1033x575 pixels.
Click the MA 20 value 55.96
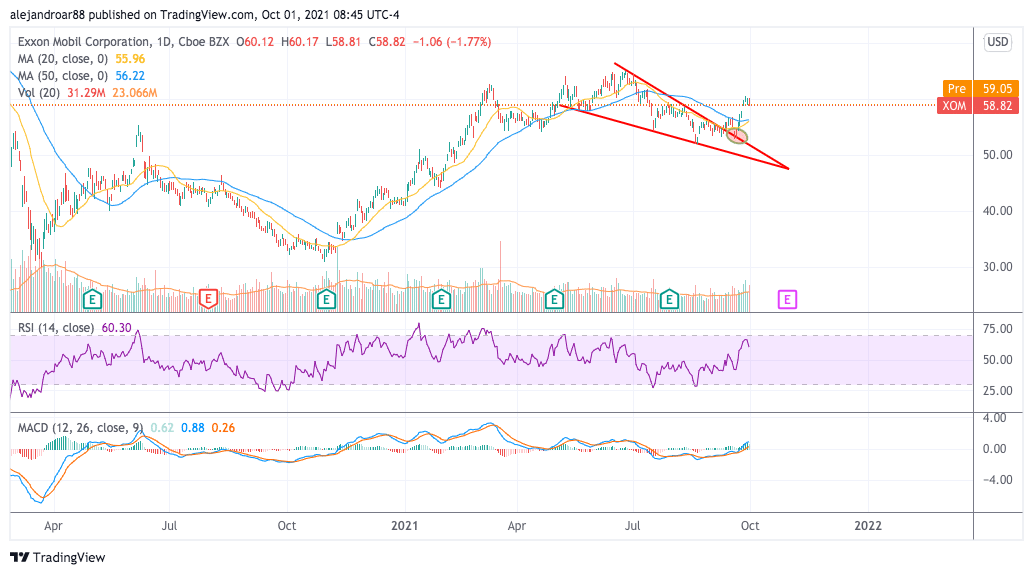tap(130, 59)
